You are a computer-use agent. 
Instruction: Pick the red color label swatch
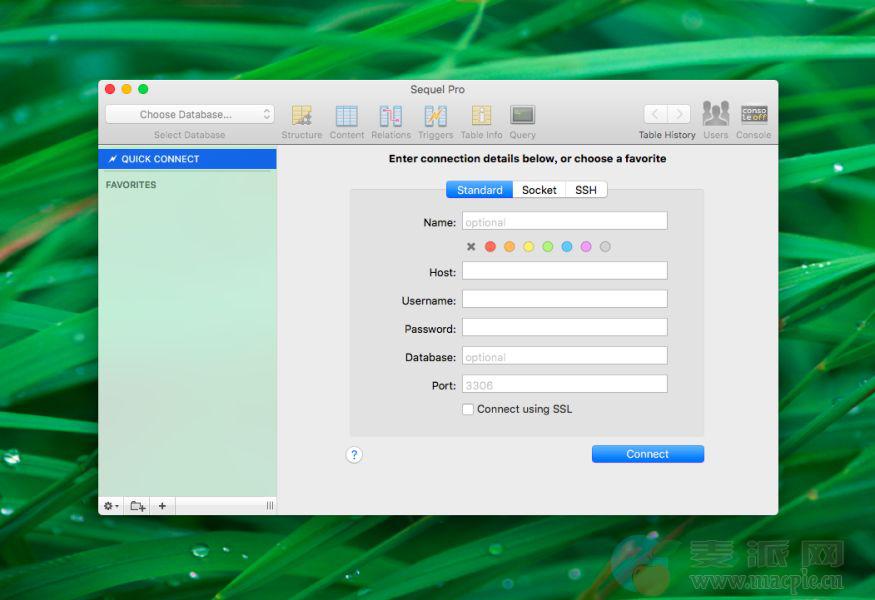[x=490, y=247]
